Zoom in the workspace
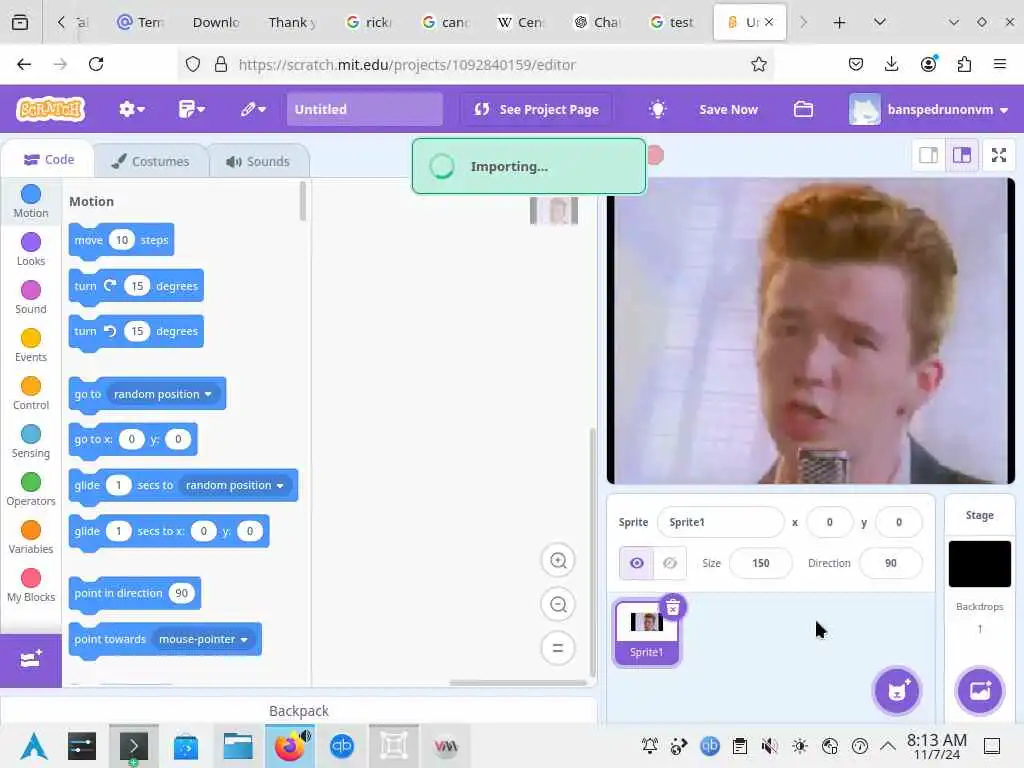 coord(558,560)
